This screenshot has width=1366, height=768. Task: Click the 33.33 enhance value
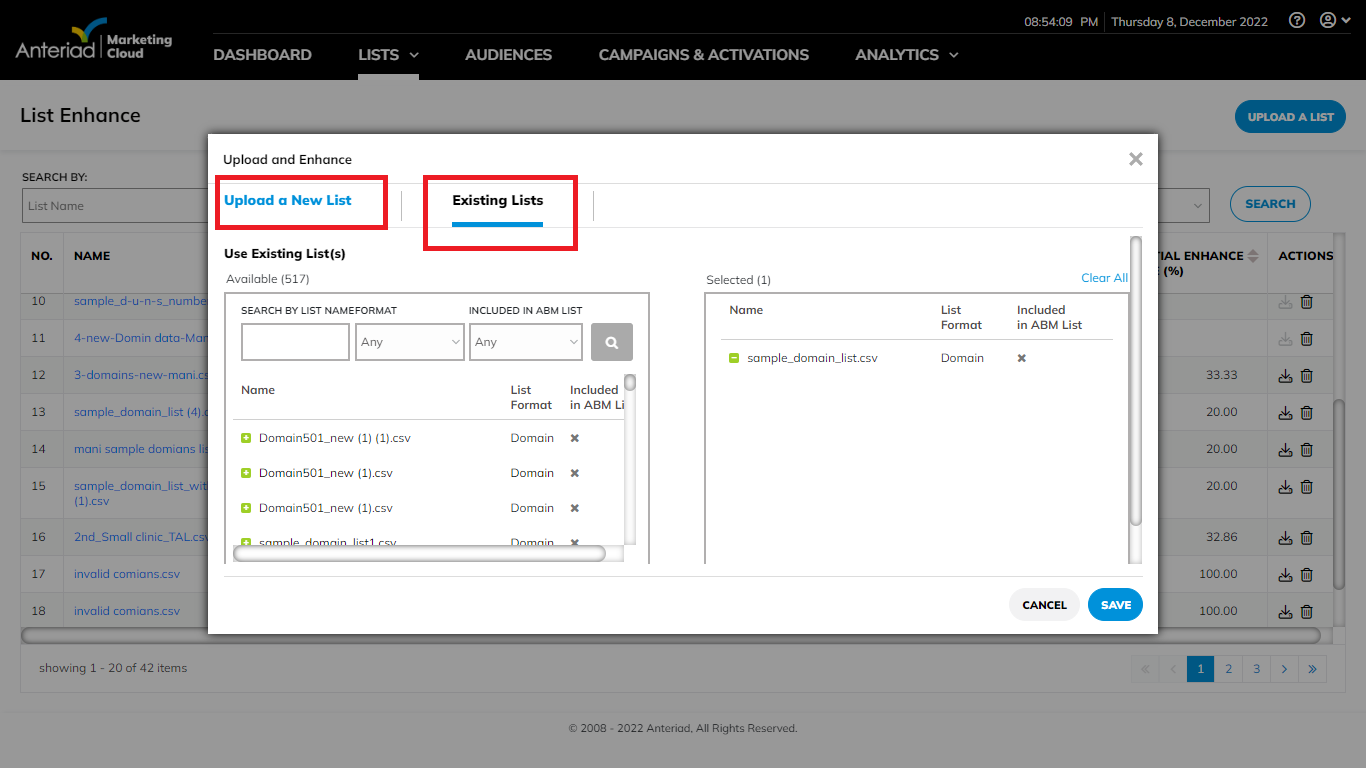tap(1221, 376)
